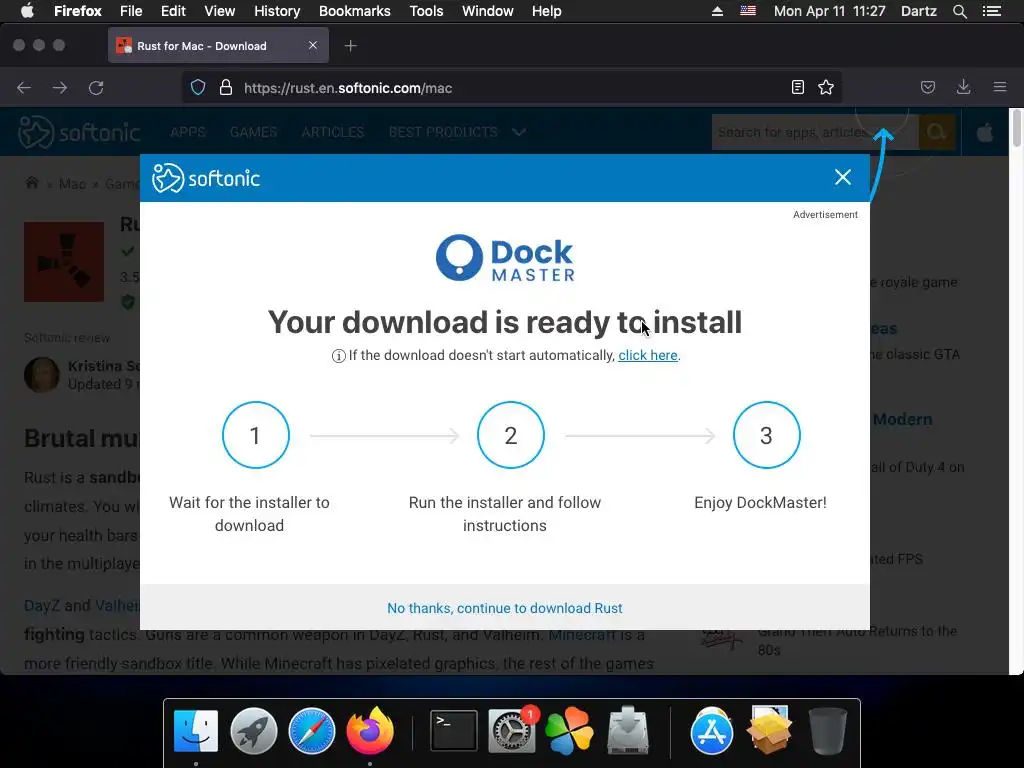
Task: Click the colorful clover app in Dock
Action: (x=569, y=731)
